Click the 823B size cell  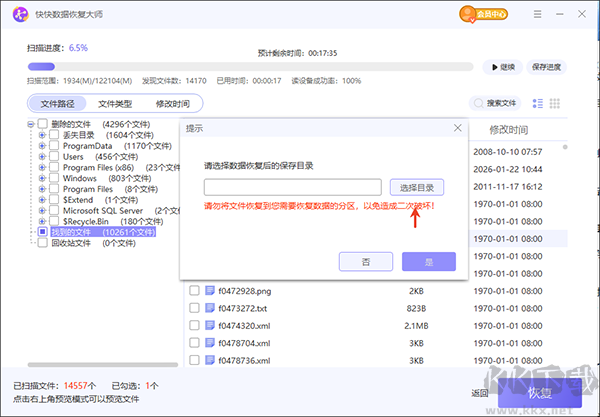click(x=416, y=308)
